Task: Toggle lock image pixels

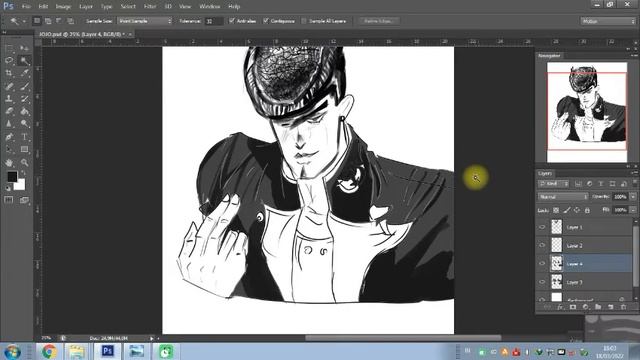Action: pos(567,210)
